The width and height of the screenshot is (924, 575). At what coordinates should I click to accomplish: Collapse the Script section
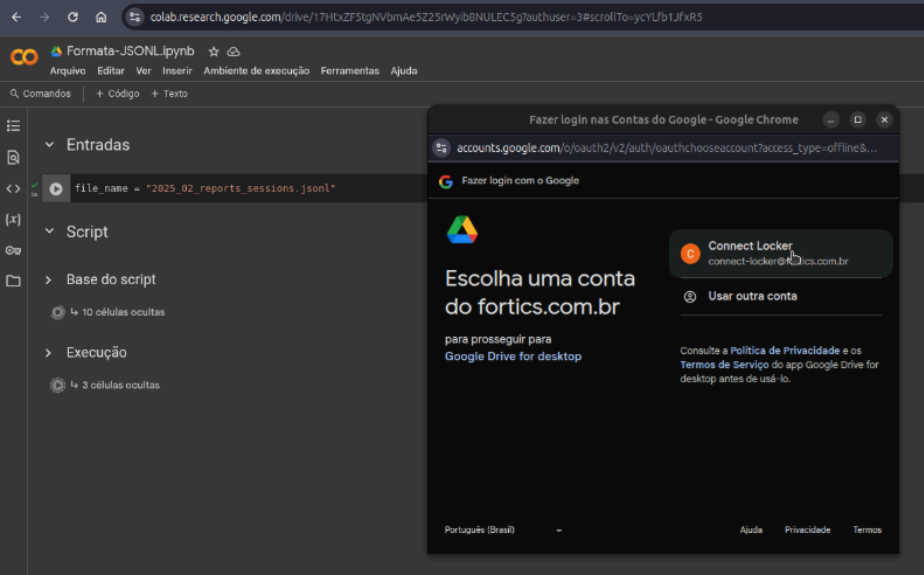pos(50,232)
